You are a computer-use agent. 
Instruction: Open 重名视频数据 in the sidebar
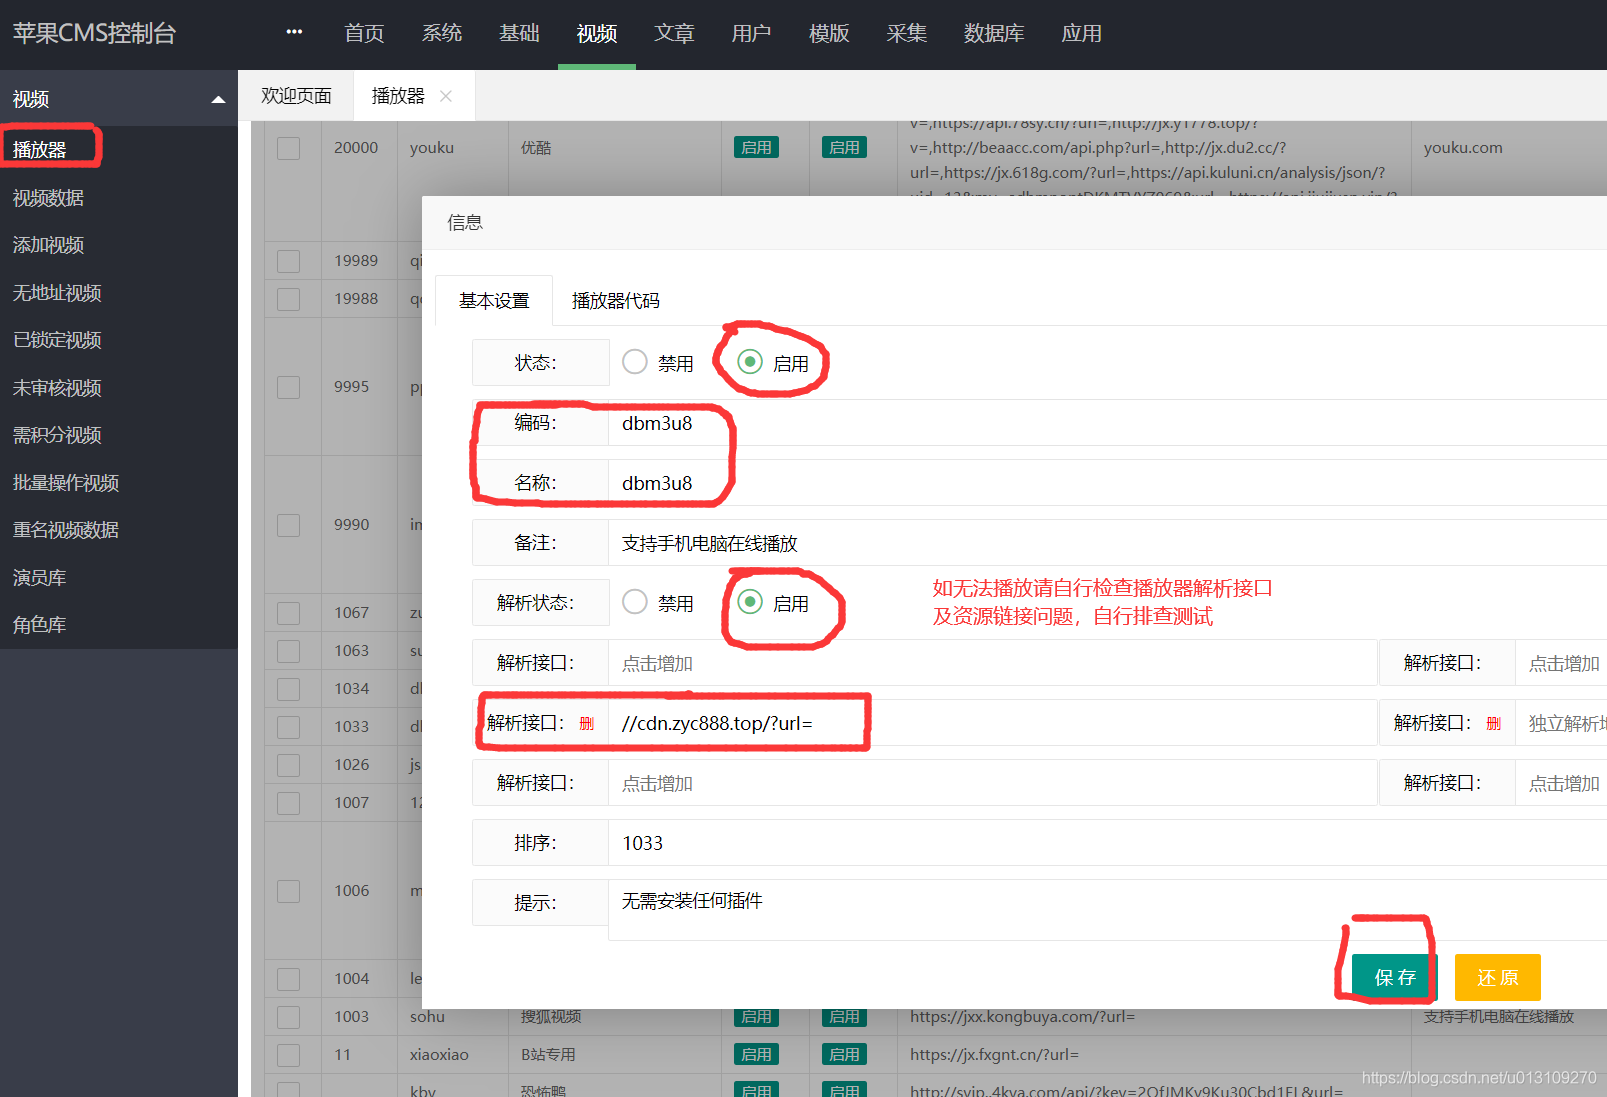point(66,530)
